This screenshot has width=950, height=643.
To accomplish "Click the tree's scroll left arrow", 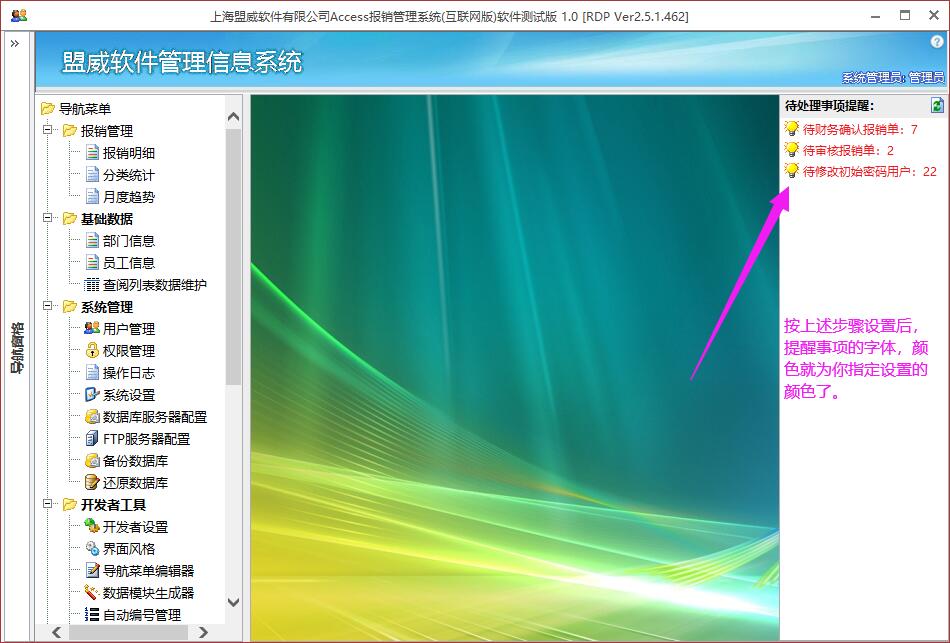I will (56, 632).
